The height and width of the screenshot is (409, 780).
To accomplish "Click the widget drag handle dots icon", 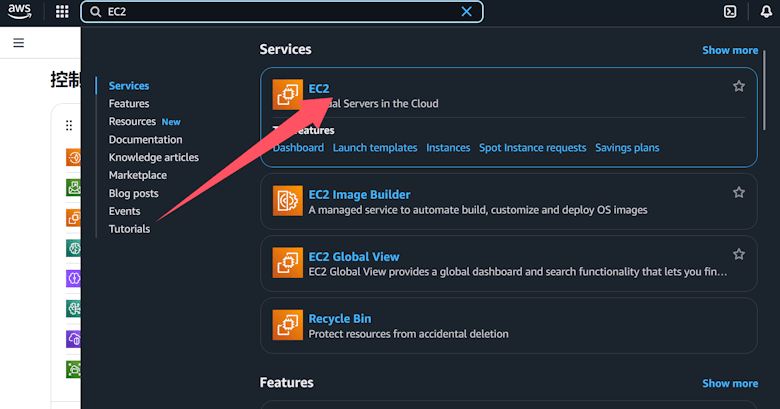I will tap(69, 125).
